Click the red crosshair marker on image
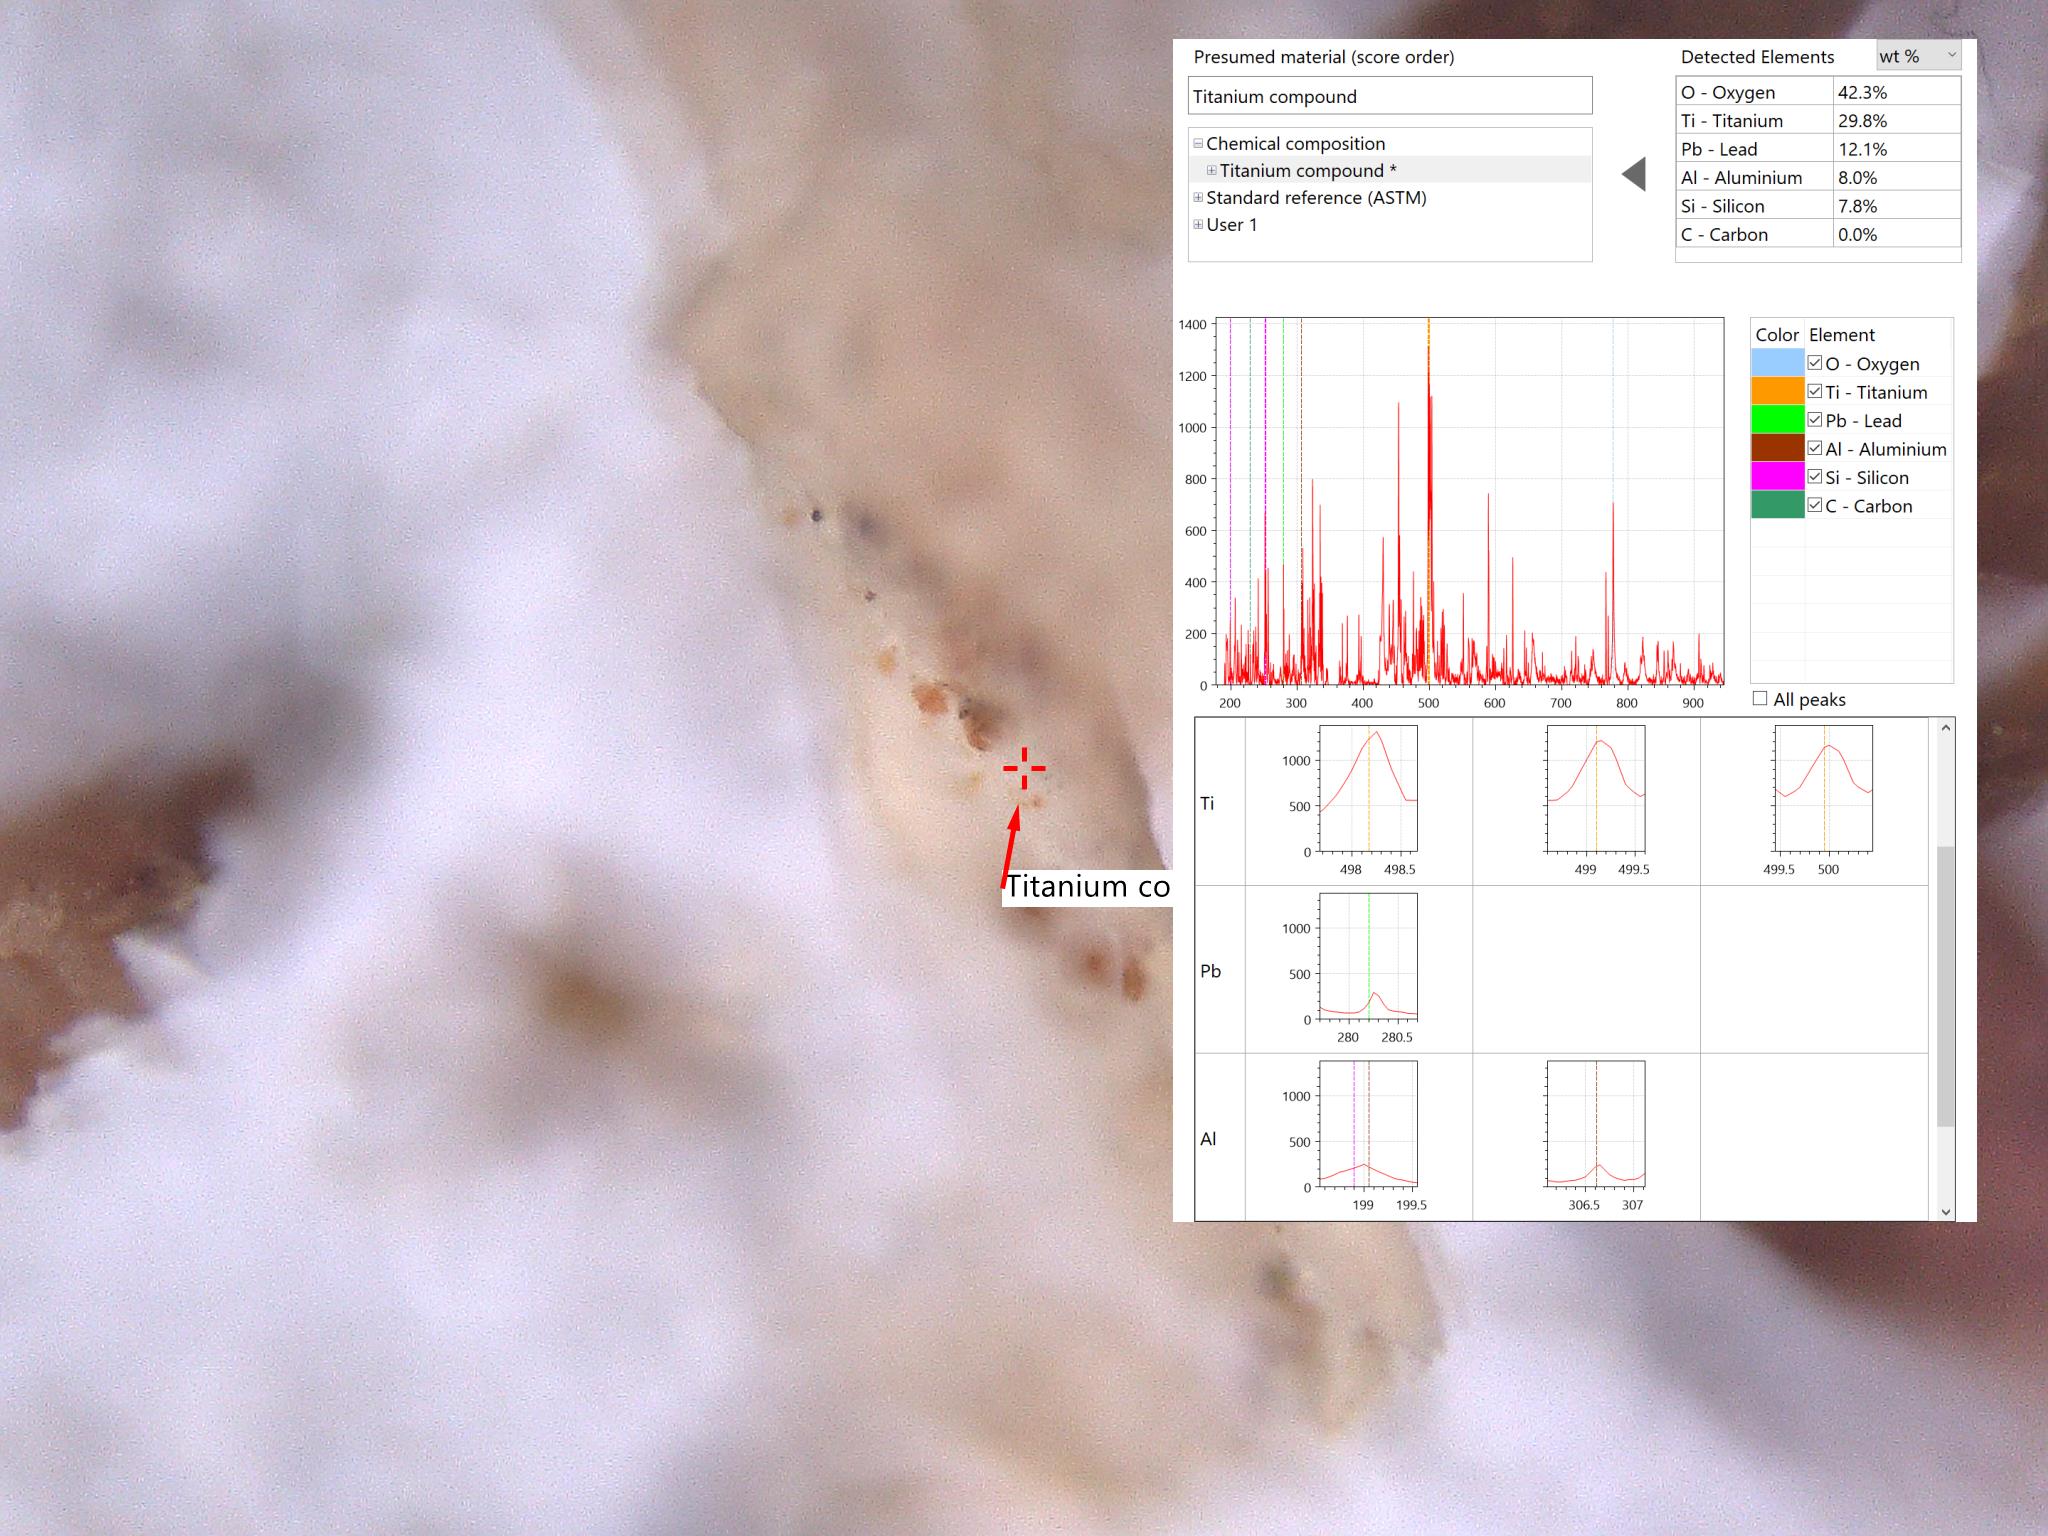Image resolution: width=2048 pixels, height=1536 pixels. click(x=1024, y=768)
